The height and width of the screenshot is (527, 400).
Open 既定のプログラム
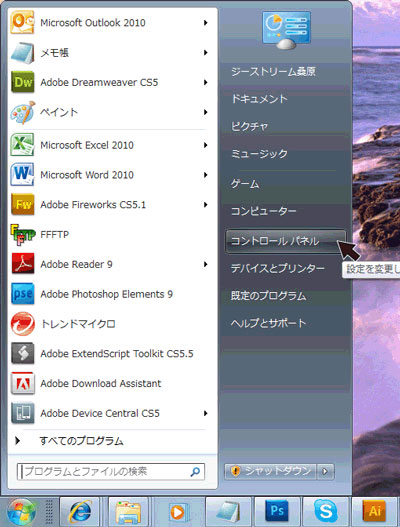tap(268, 295)
